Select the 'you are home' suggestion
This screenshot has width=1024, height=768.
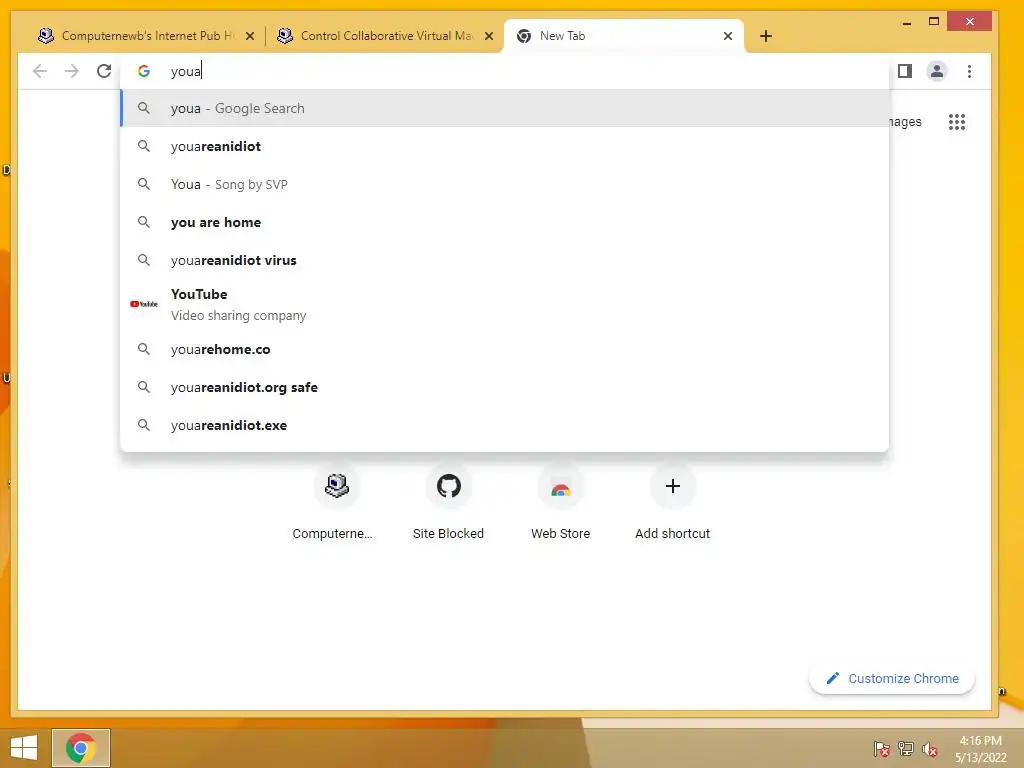click(x=504, y=222)
